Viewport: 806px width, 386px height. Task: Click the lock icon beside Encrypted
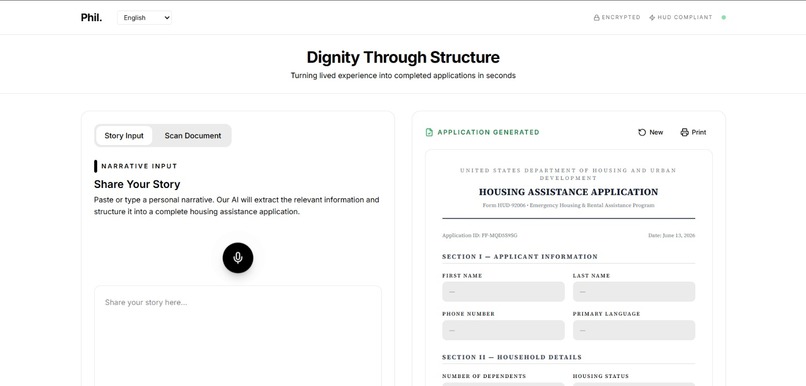pos(596,17)
